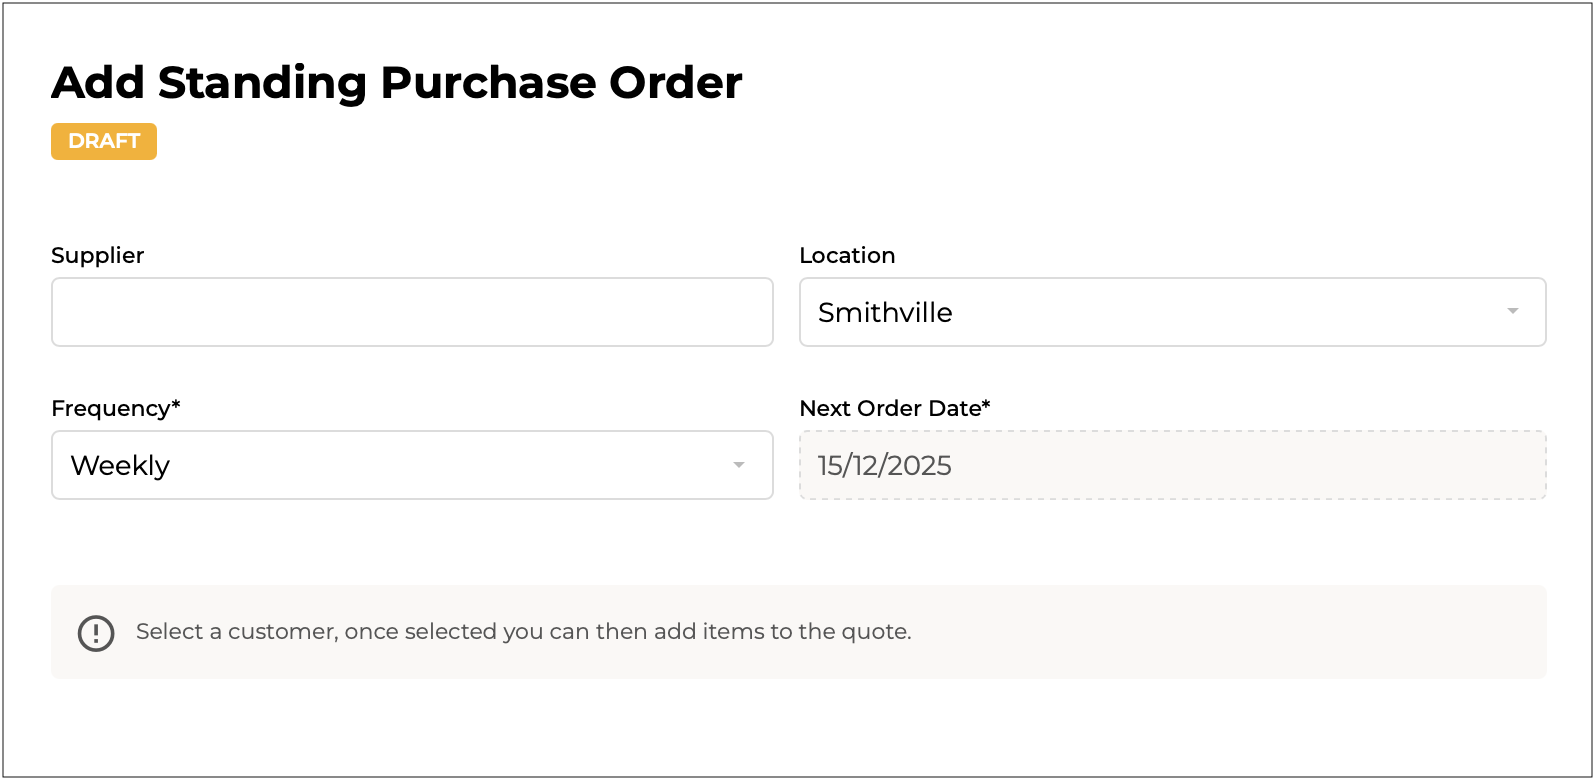Image resolution: width=1594 pixels, height=780 pixels.
Task: Click the 15/12/2025 date value
Action: (885, 465)
